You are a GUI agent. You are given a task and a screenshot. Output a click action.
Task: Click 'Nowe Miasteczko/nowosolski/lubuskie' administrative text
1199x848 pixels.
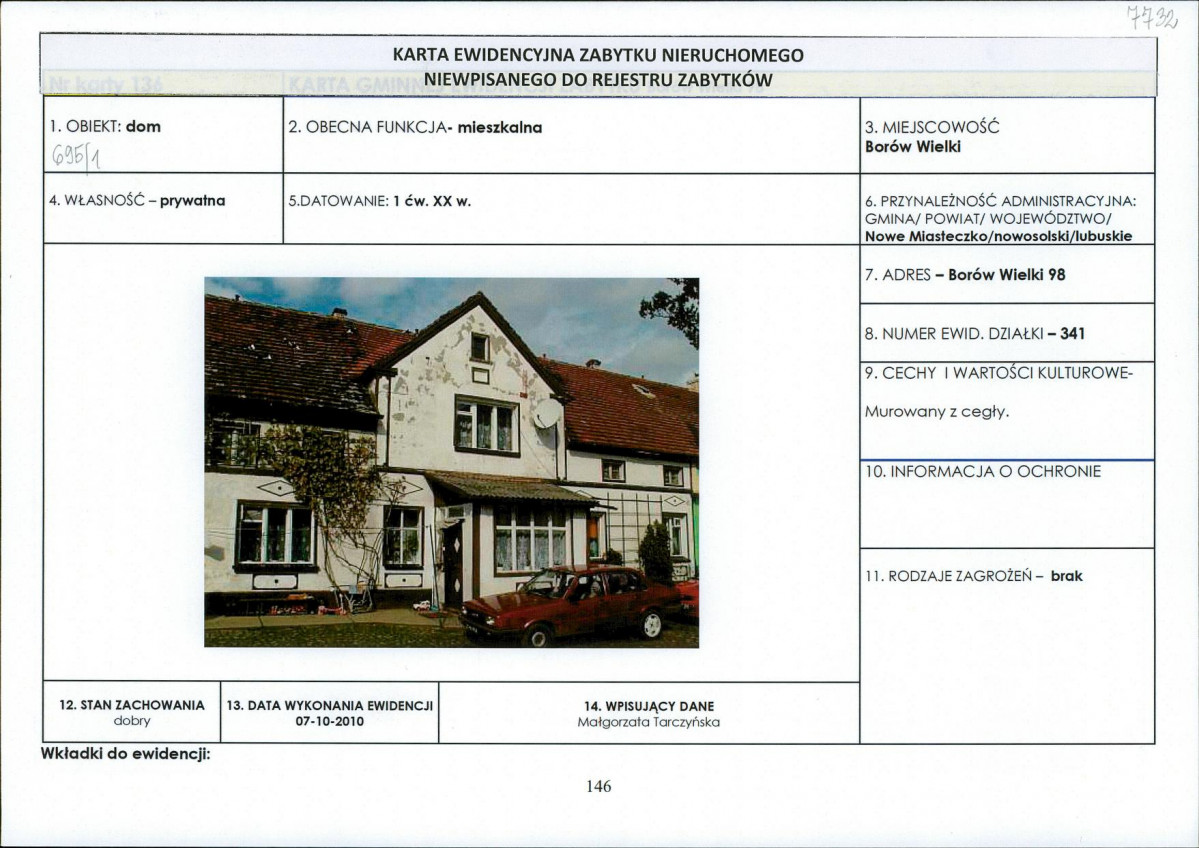point(998,236)
